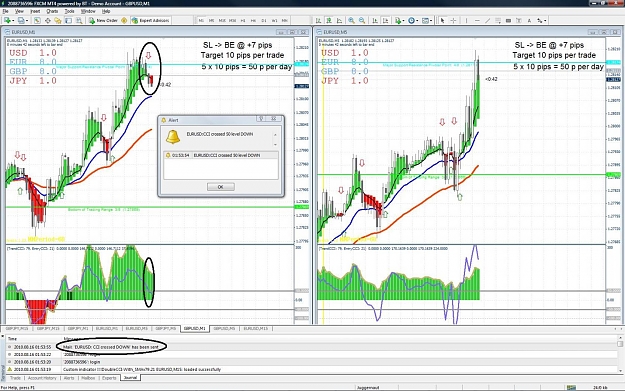Select the trendline drawing tool
The height and width of the screenshot is (391, 625).
pyautogui.click(x=487, y=20)
